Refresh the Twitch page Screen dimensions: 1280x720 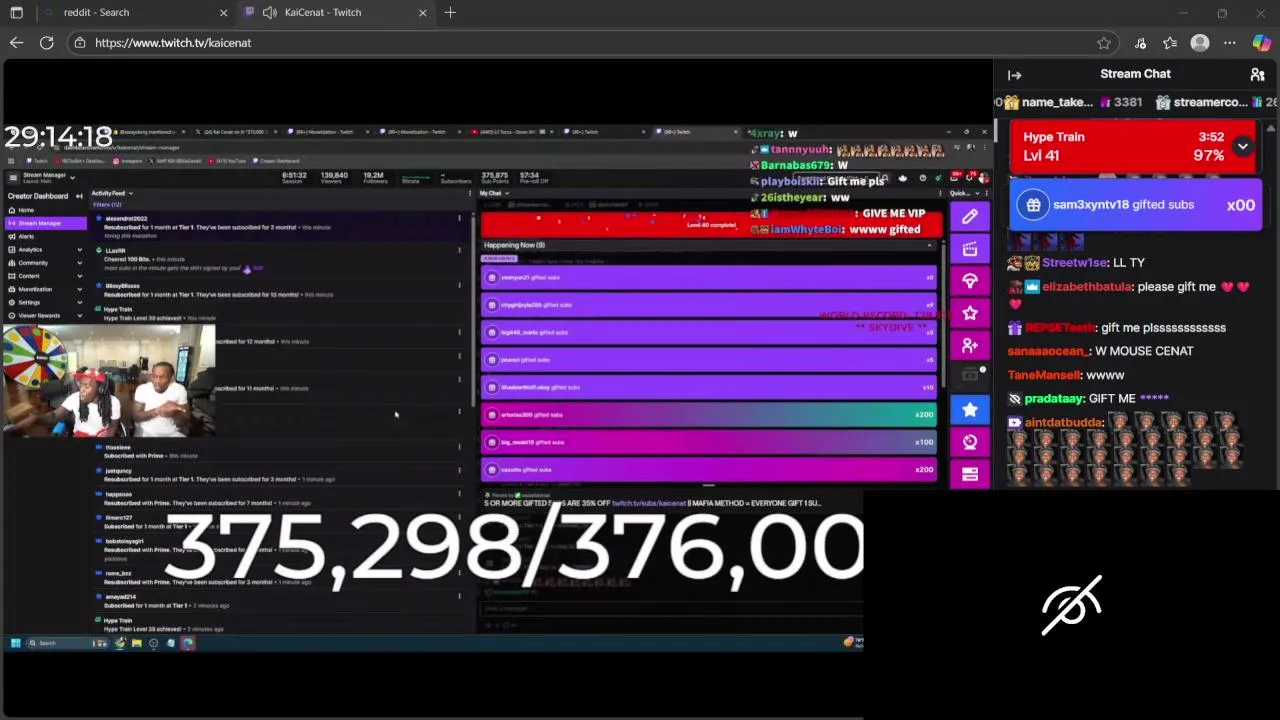pos(46,43)
